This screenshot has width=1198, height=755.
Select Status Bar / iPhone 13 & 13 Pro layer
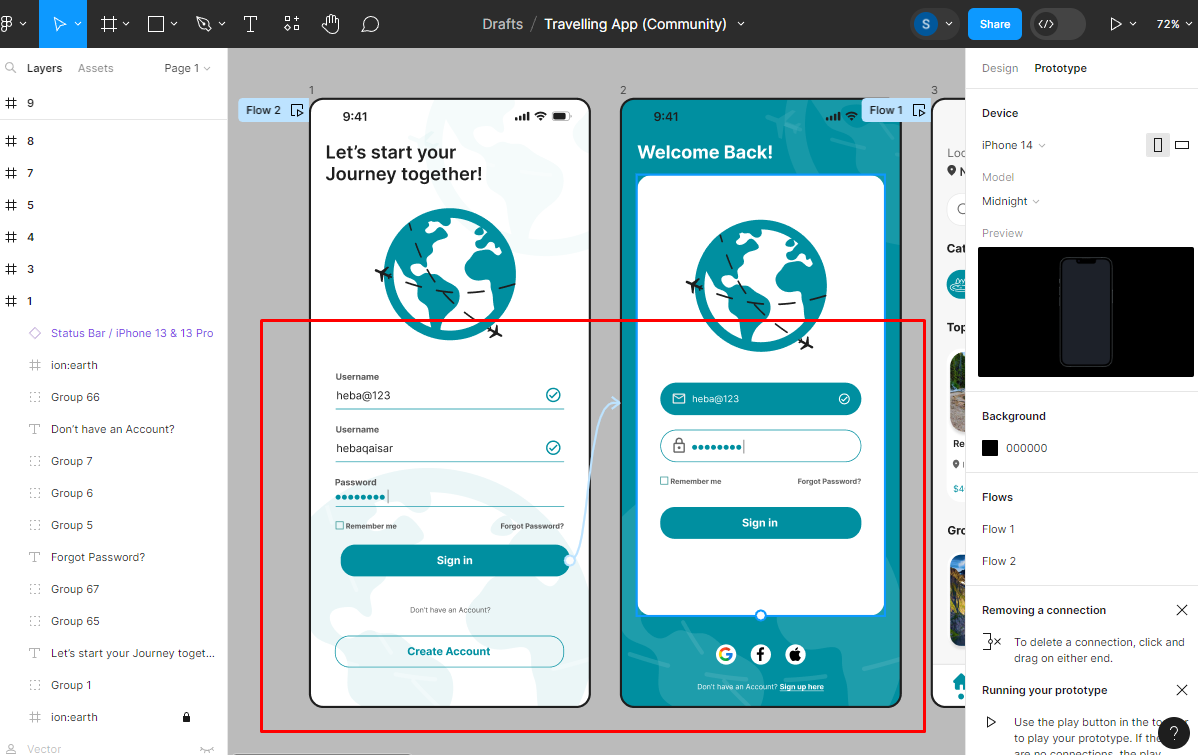tap(114, 333)
